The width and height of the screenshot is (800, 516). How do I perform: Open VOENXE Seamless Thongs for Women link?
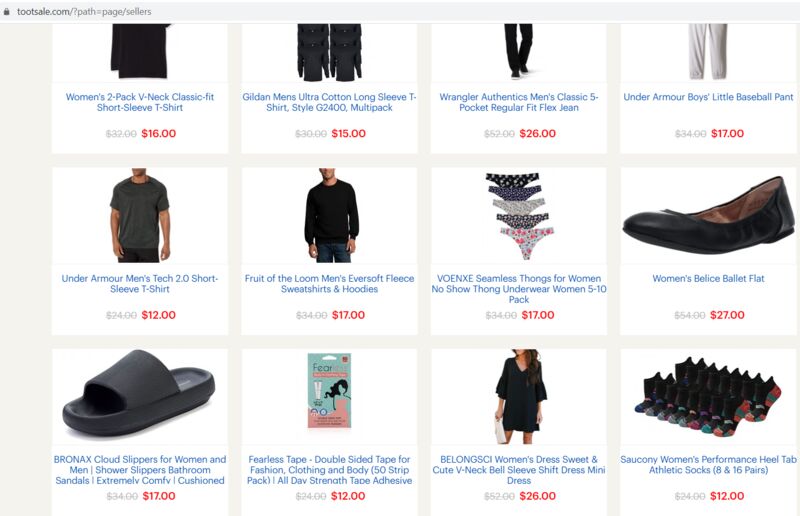click(519, 289)
